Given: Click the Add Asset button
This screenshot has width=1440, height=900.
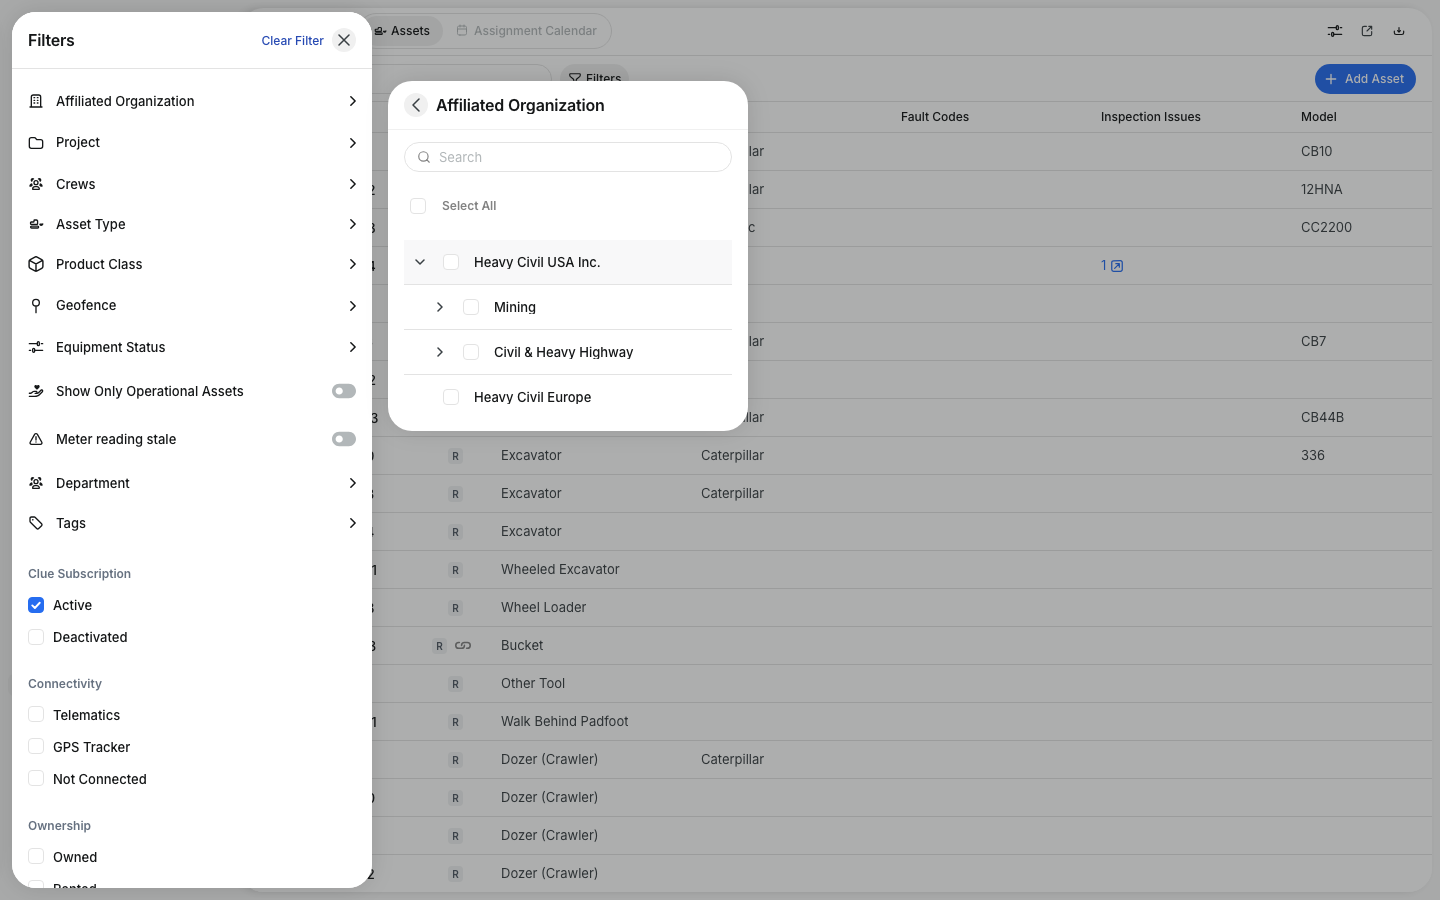Looking at the screenshot, I should click(1365, 79).
